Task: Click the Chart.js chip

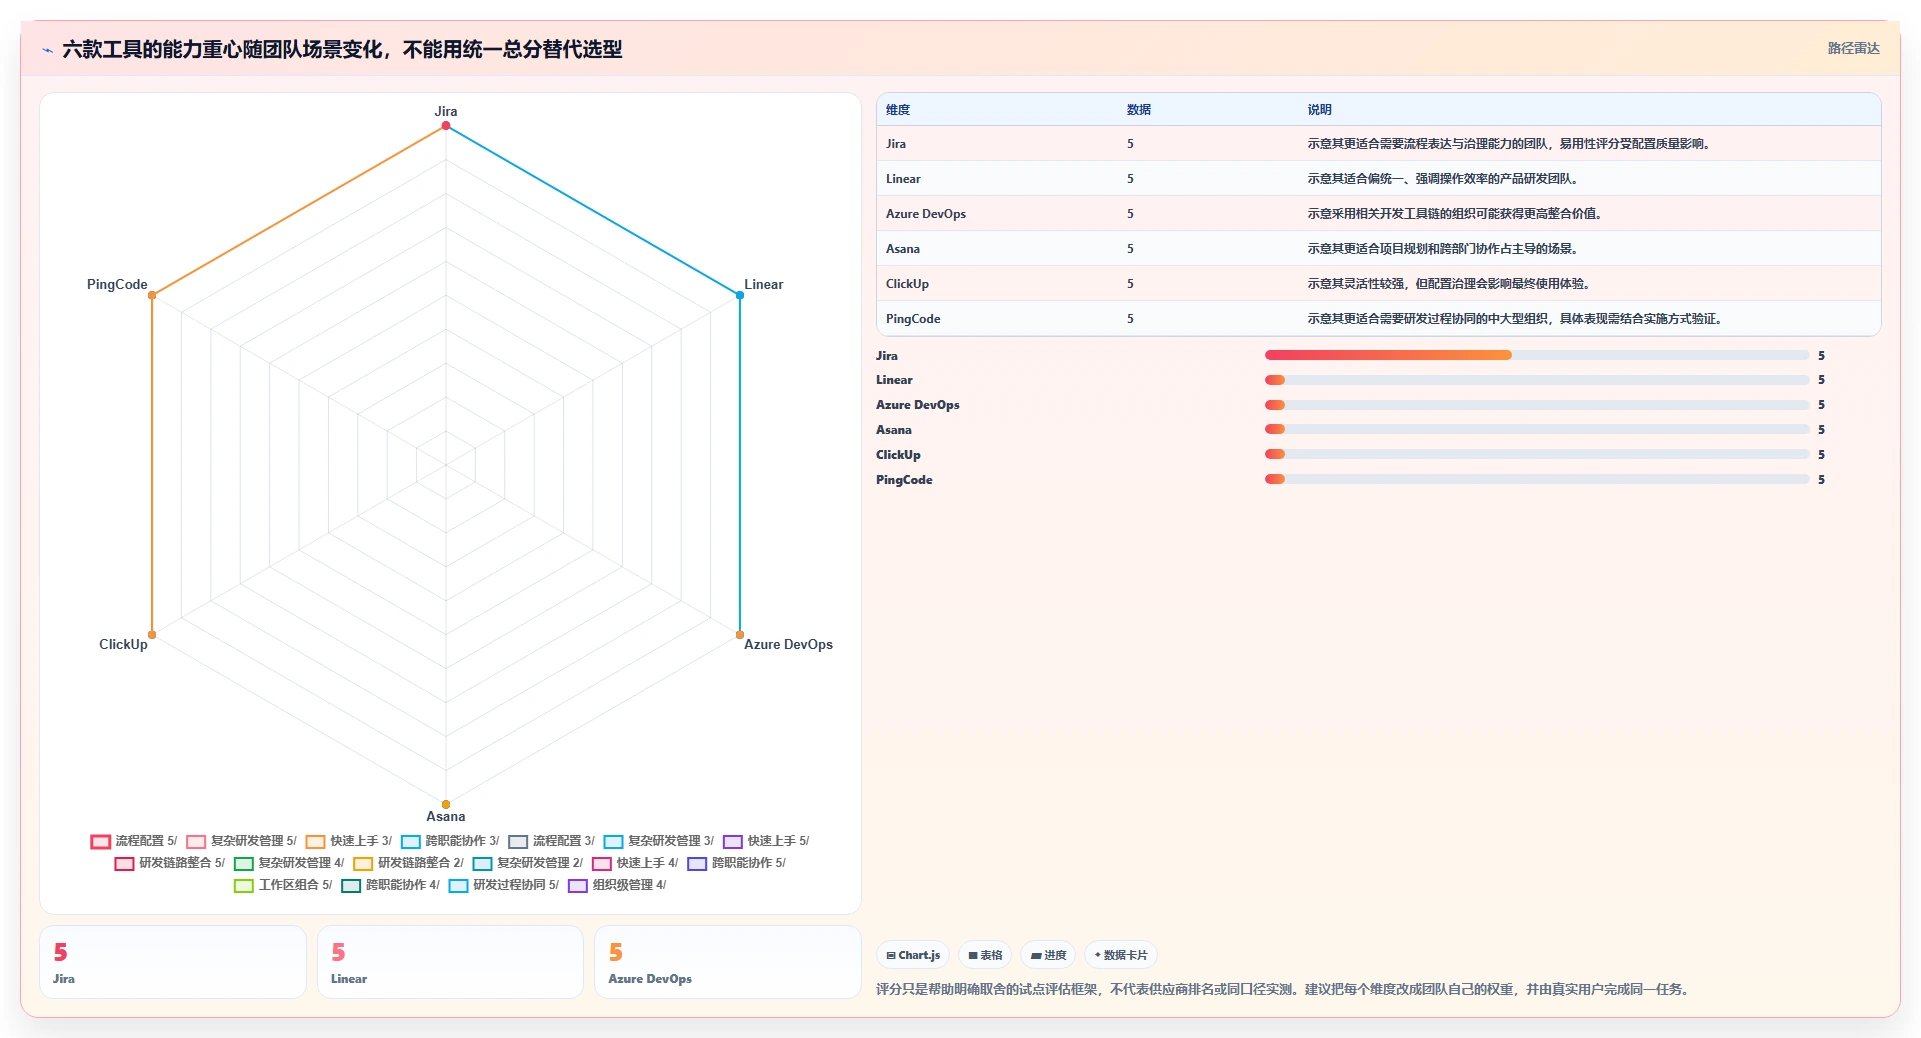Action: pyautogui.click(x=913, y=955)
